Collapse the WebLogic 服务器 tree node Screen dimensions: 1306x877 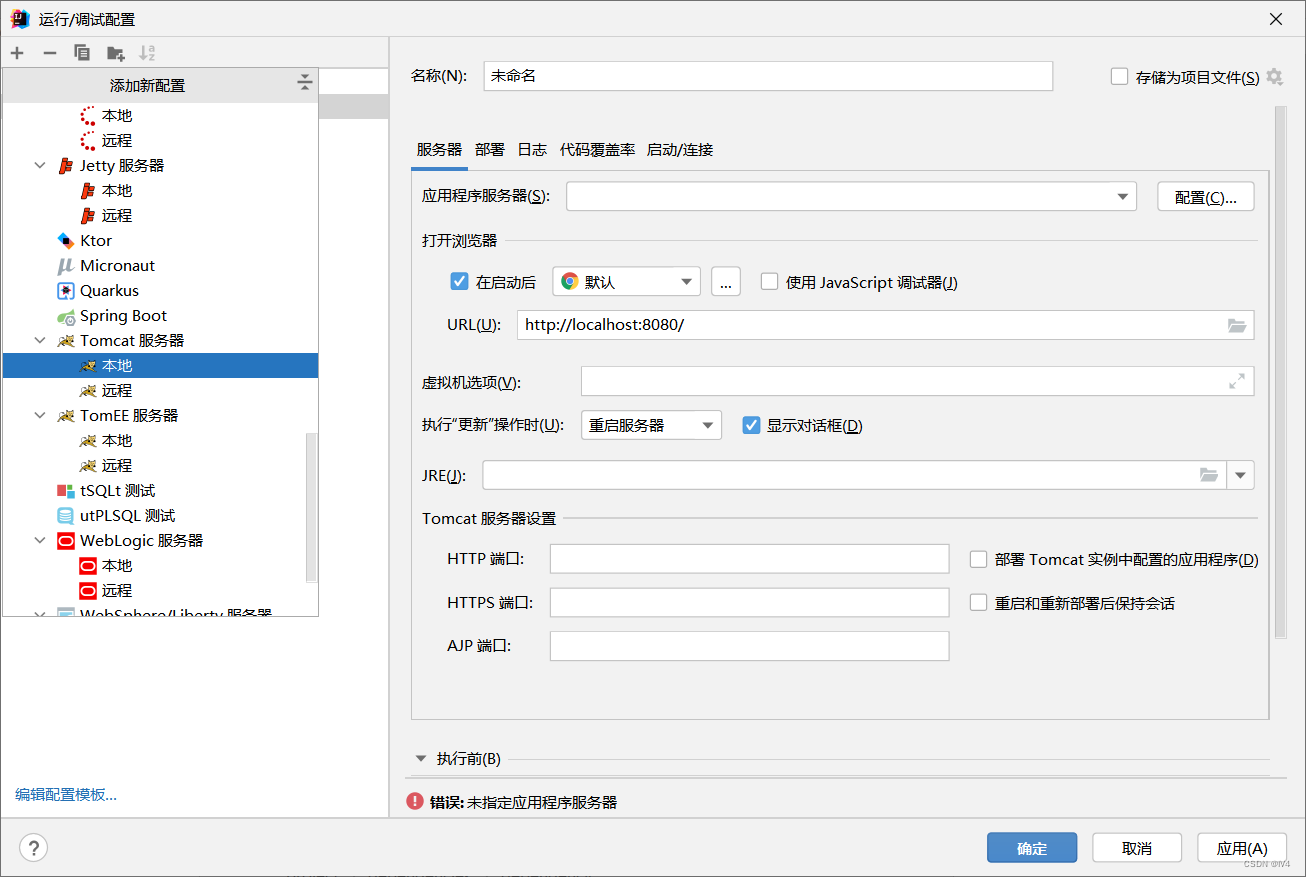pyautogui.click(x=40, y=540)
